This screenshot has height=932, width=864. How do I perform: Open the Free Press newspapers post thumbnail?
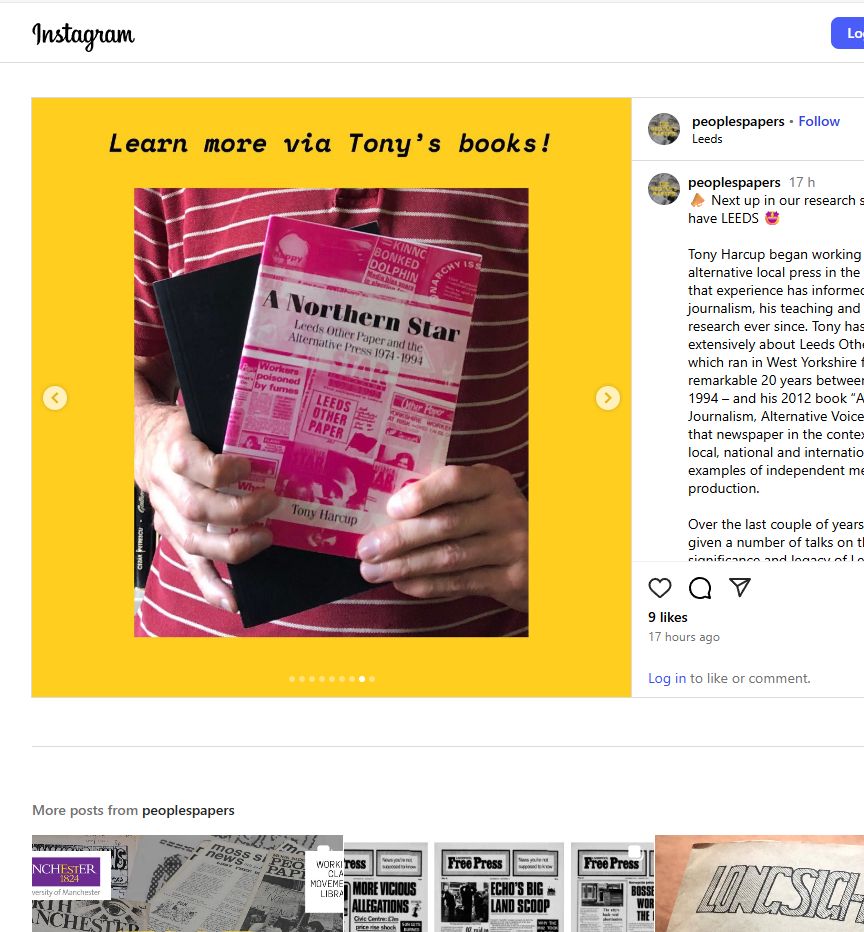[499, 883]
